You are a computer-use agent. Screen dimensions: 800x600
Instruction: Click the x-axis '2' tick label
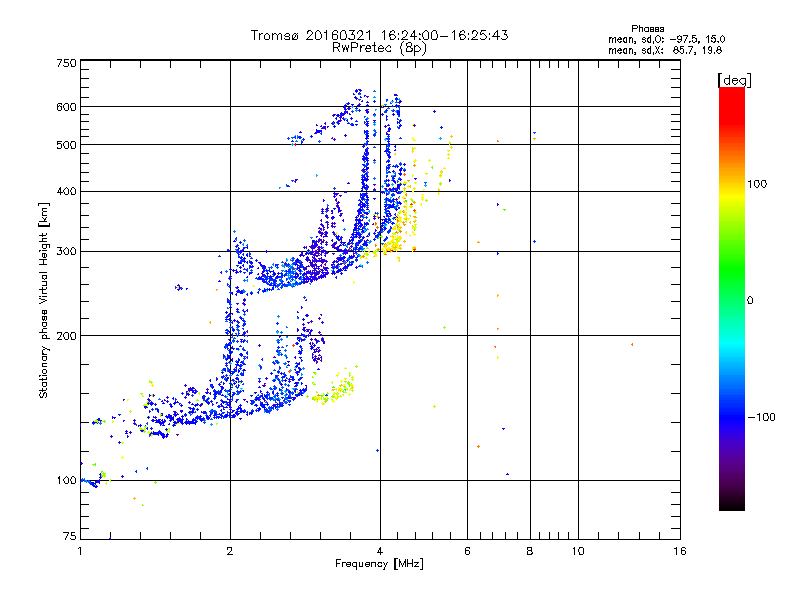pos(230,551)
